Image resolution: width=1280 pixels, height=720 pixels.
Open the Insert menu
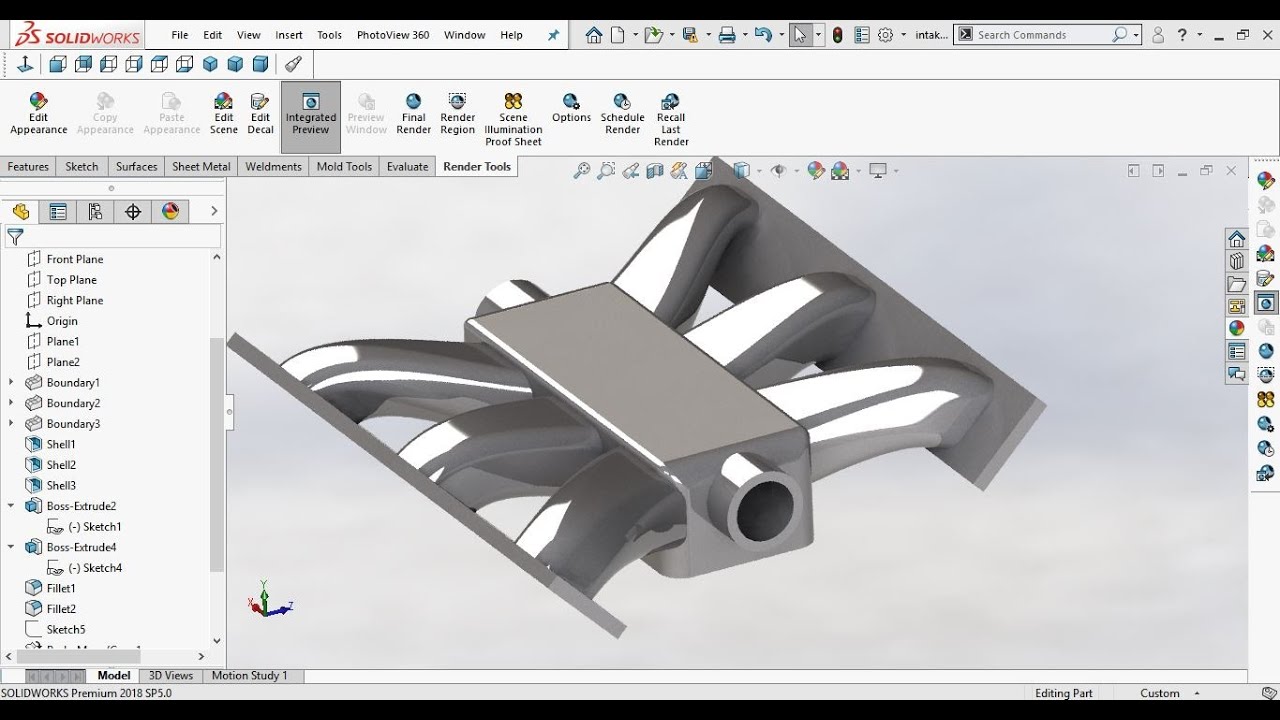(289, 35)
